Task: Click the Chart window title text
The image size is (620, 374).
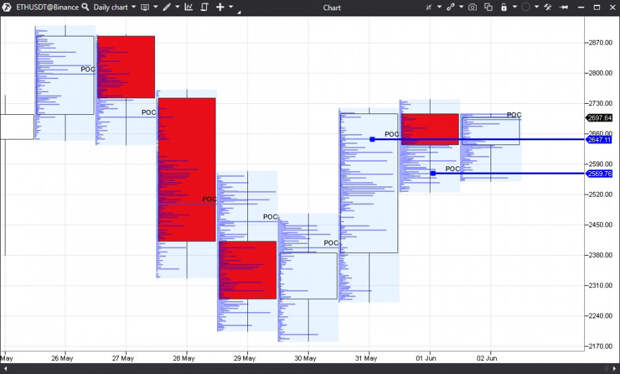Action: 331,8
